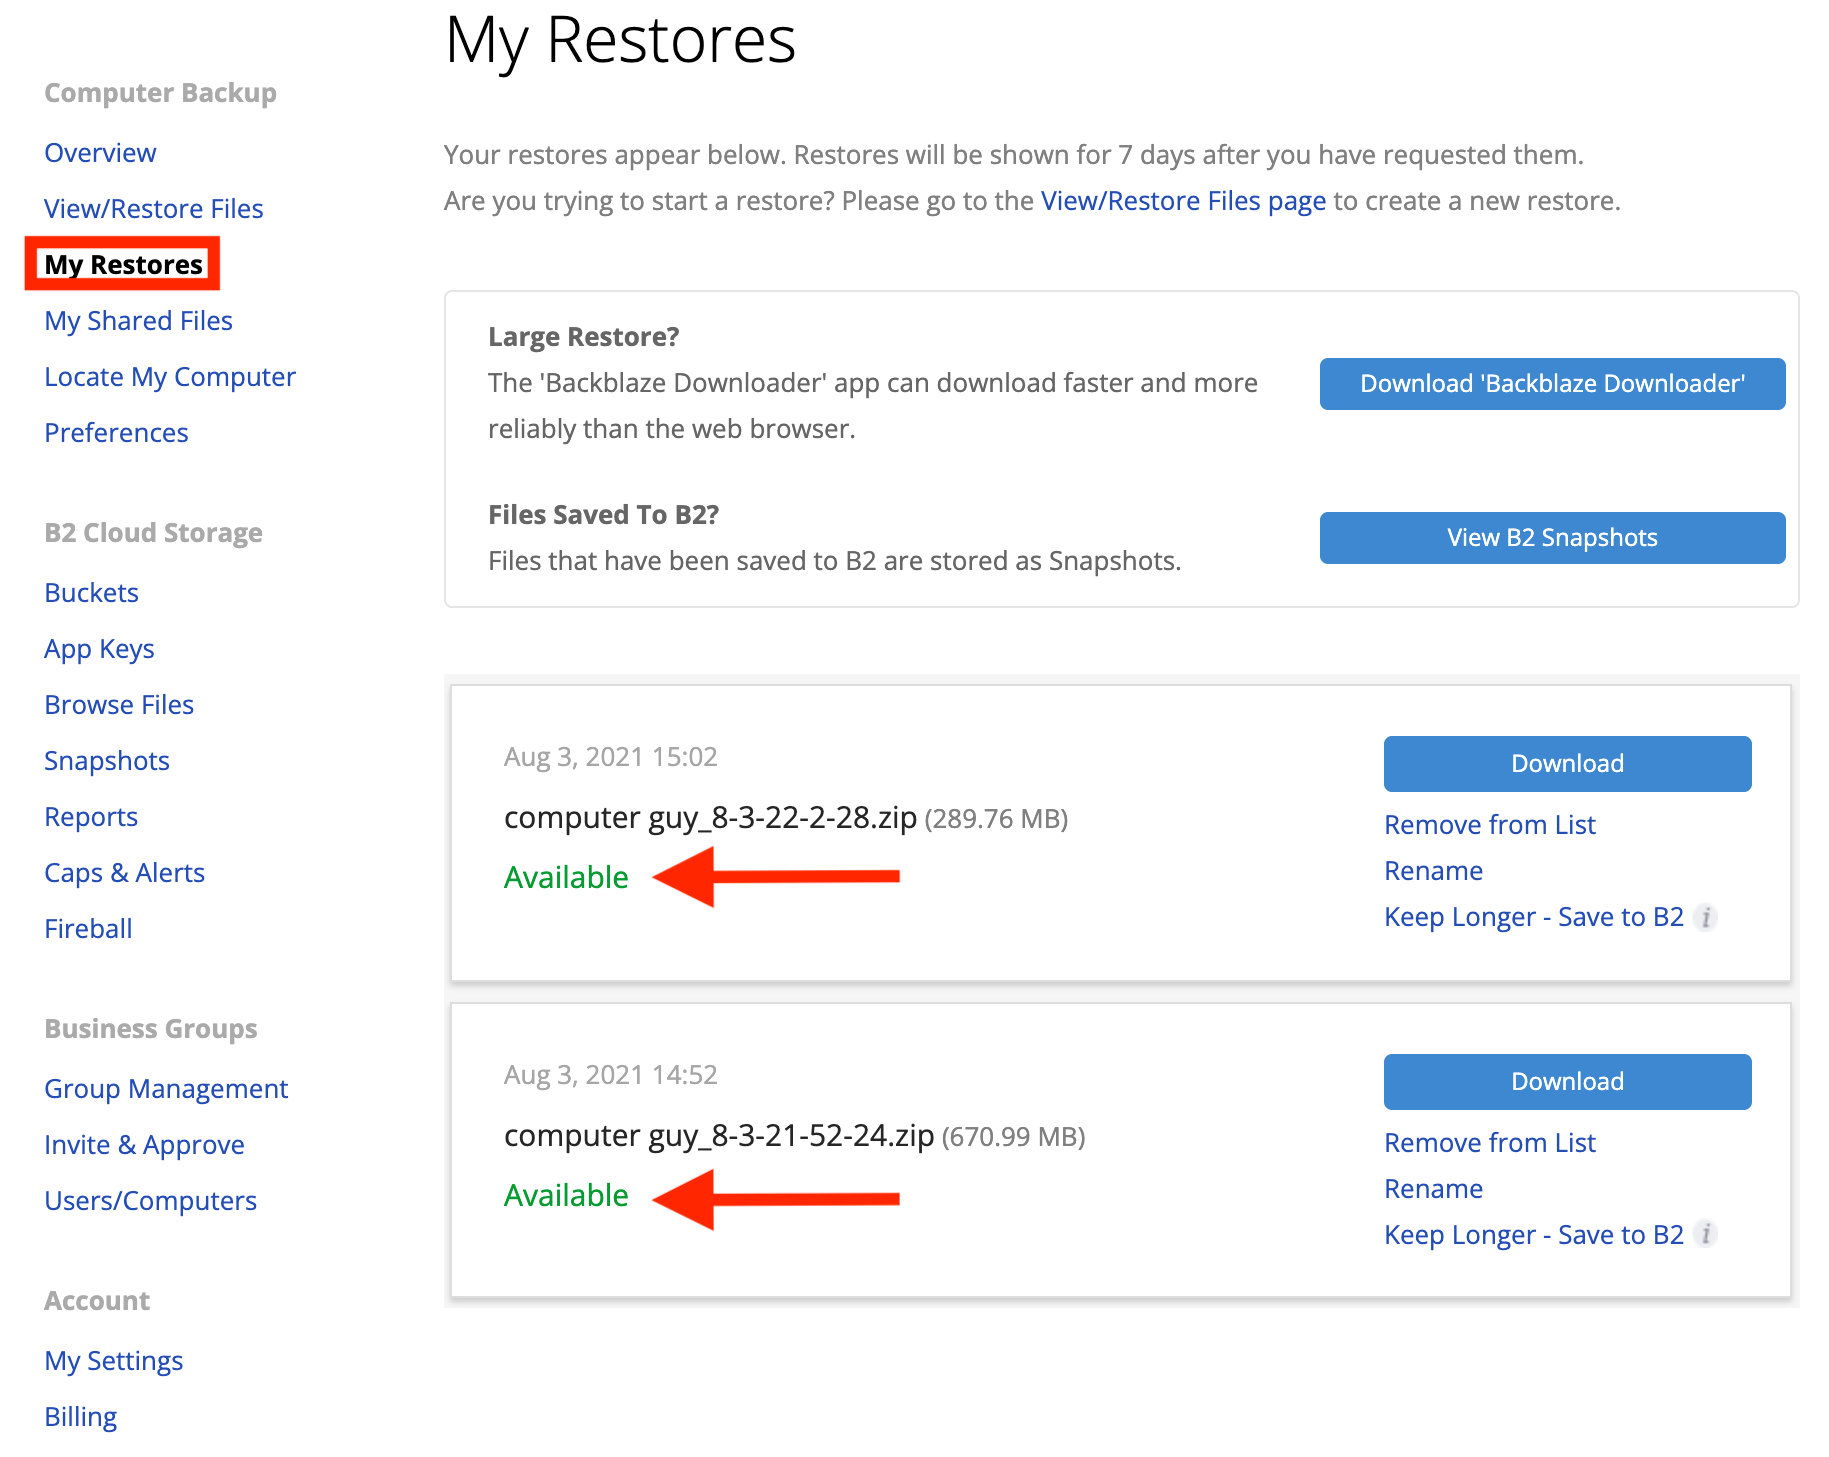Click the Available status of the 14:52 restore

566,1195
